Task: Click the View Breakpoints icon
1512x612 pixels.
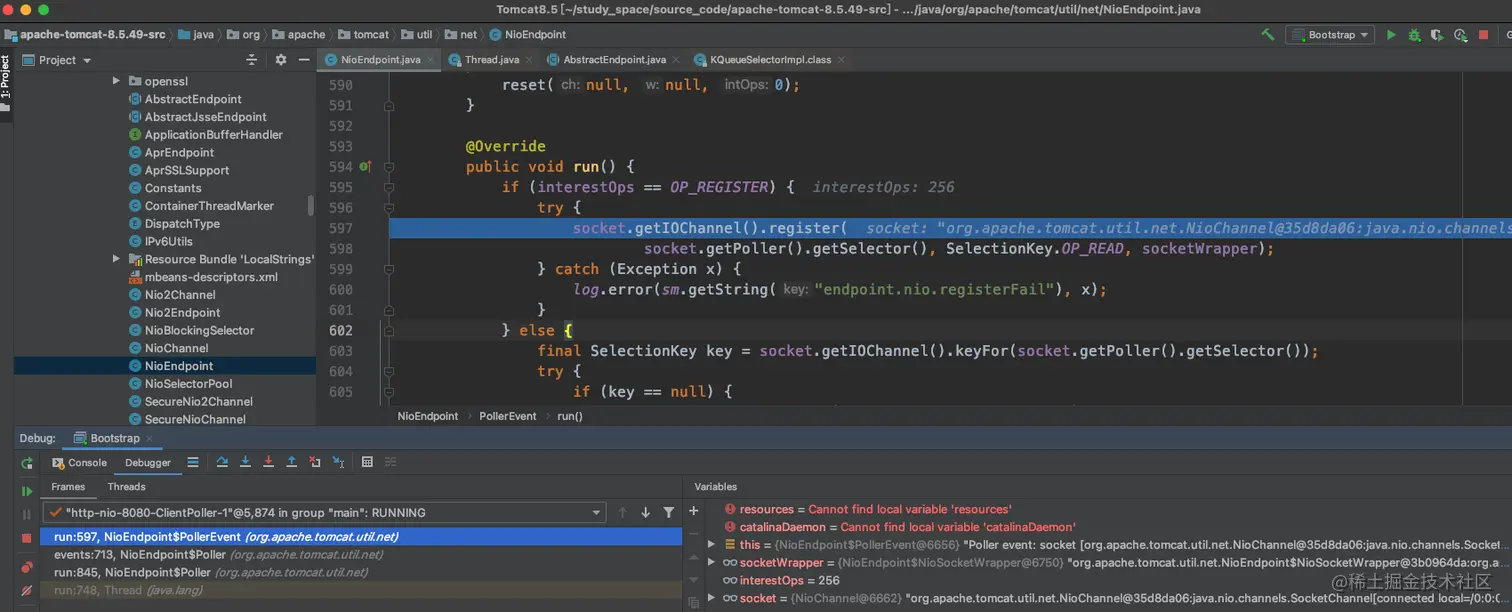Action: (x=27, y=567)
